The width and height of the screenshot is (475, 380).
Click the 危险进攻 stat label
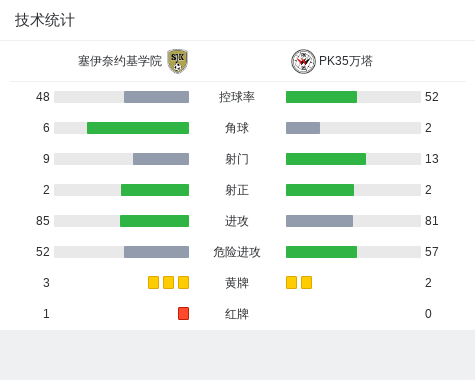click(x=237, y=252)
